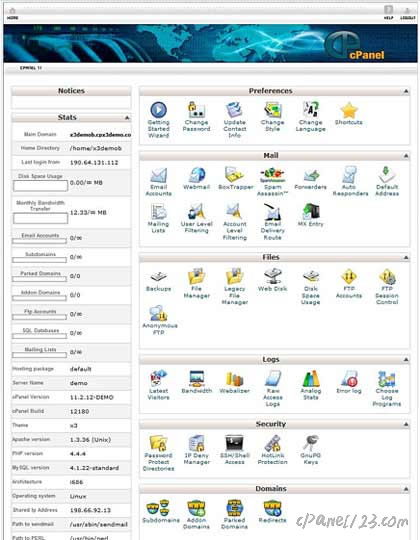Collapse the Domains section
This screenshot has width=420, height=540.
[x=406, y=489]
